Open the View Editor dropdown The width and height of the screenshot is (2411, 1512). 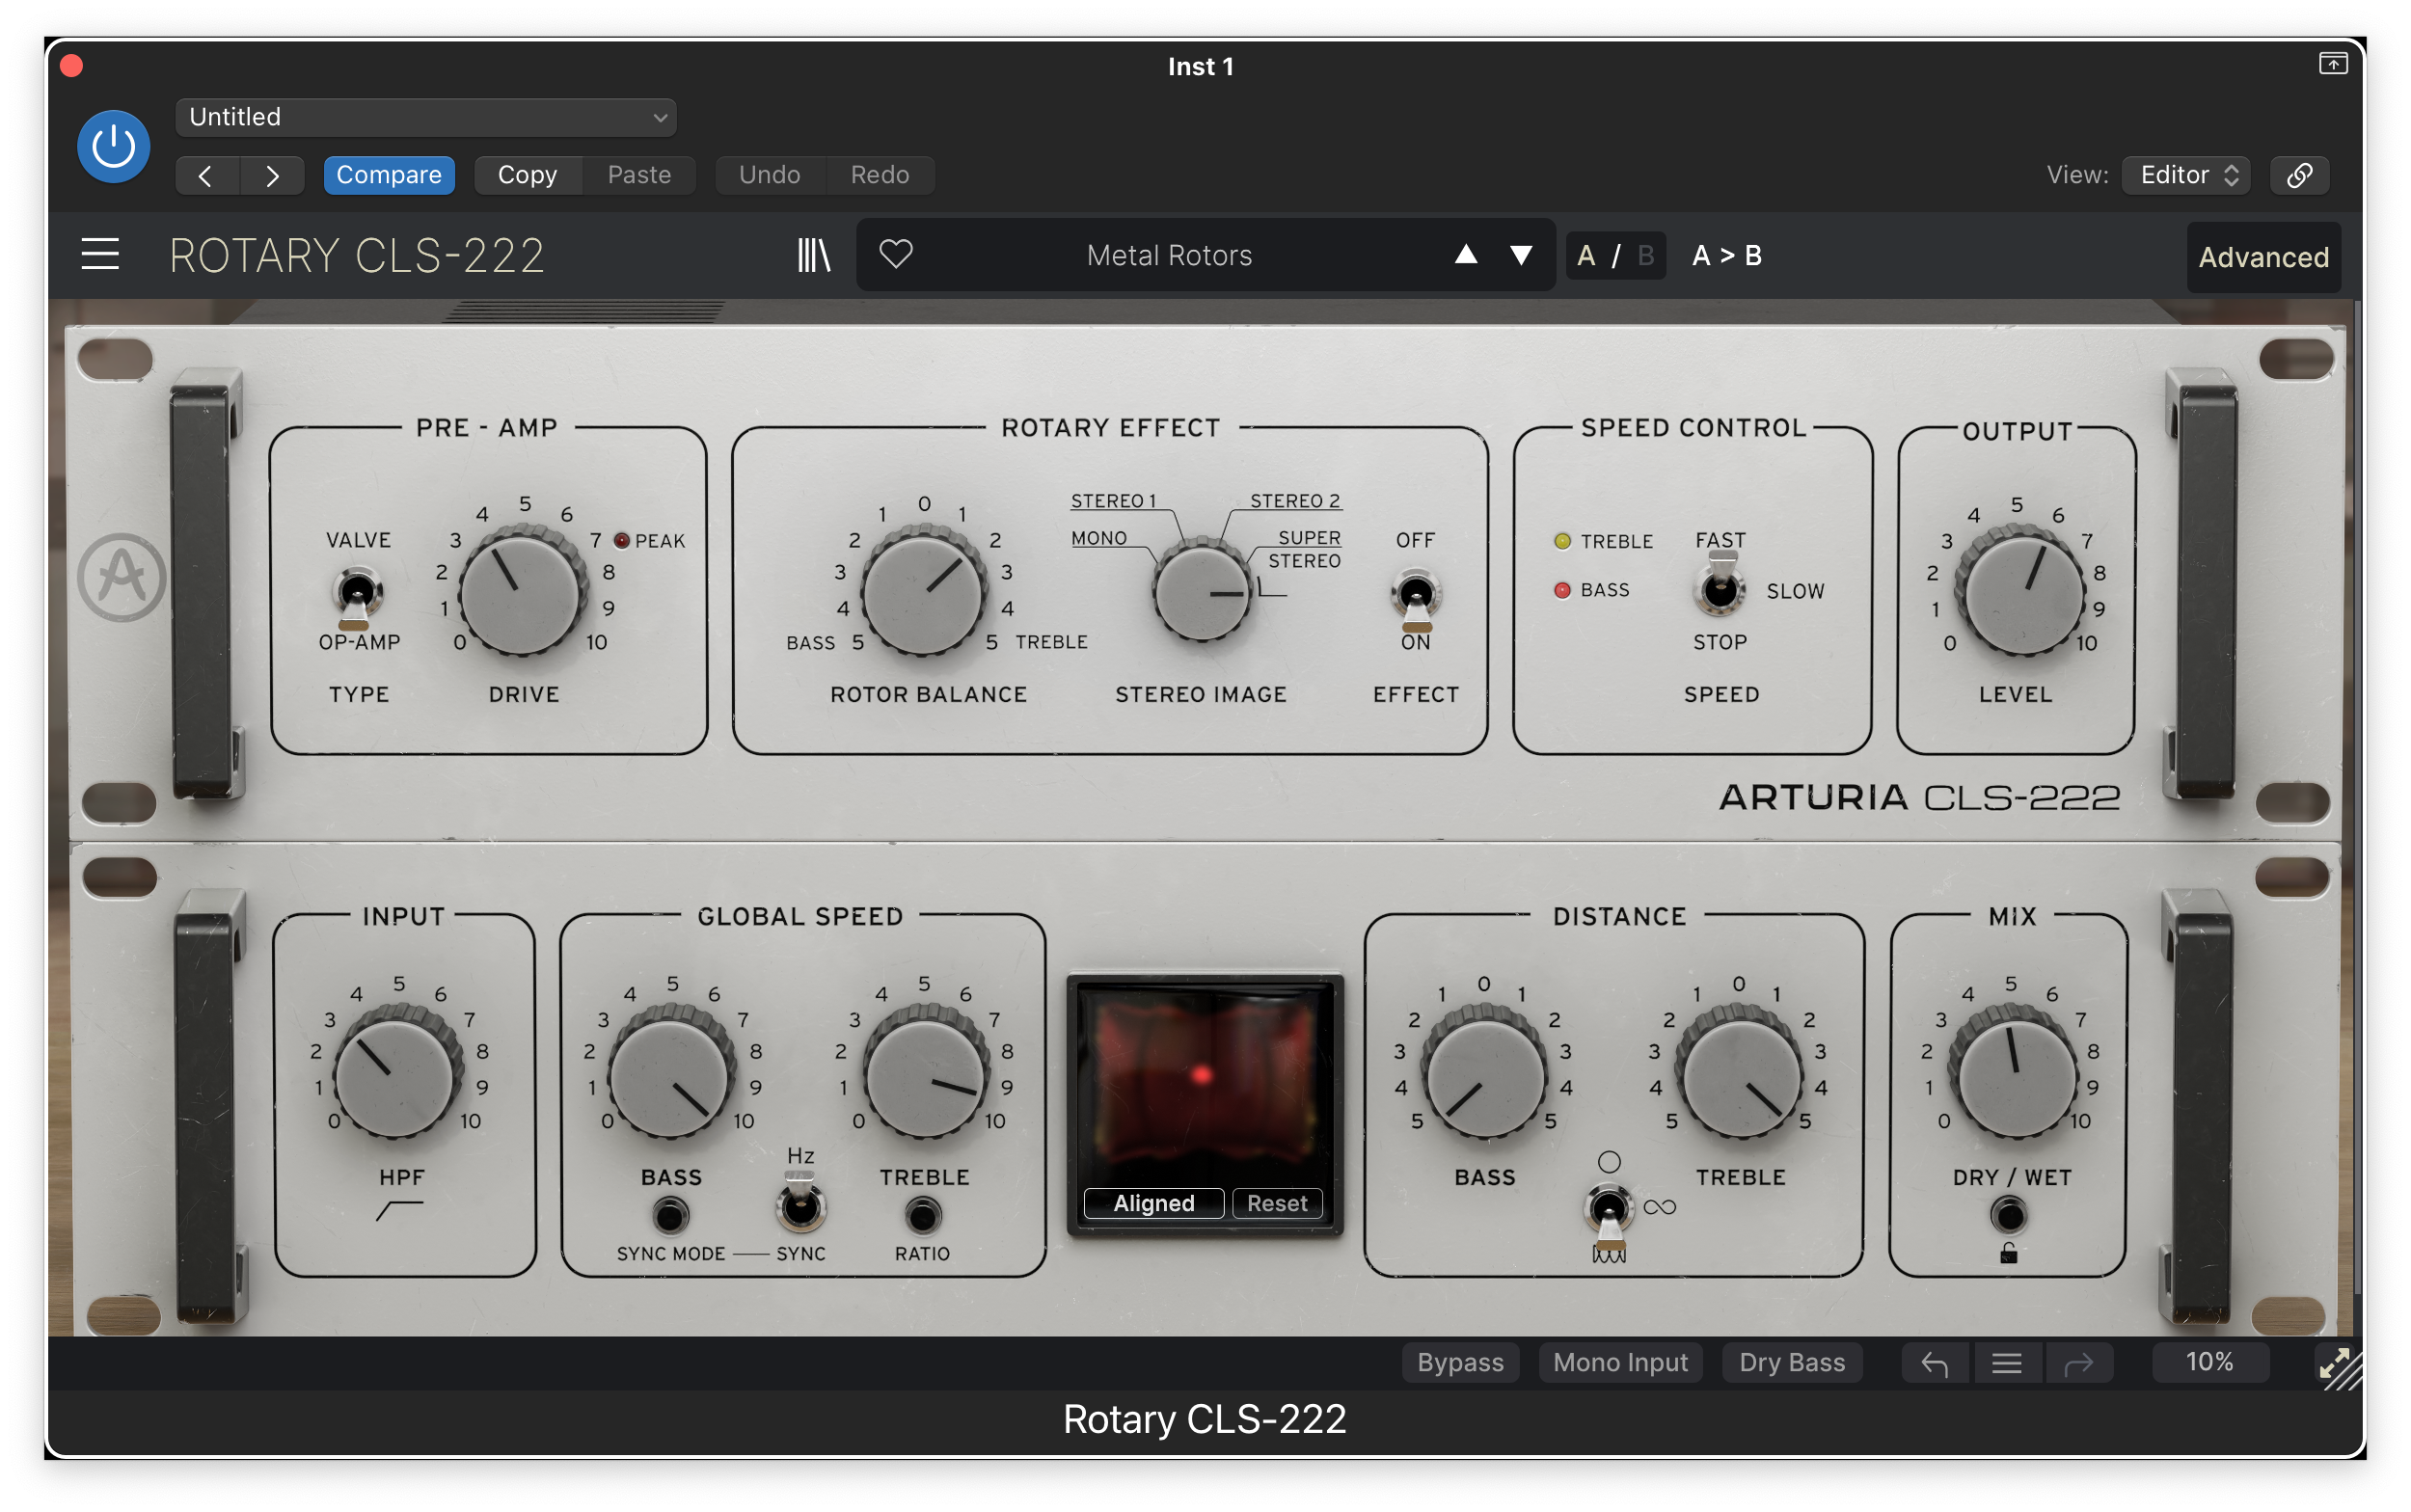click(2187, 175)
